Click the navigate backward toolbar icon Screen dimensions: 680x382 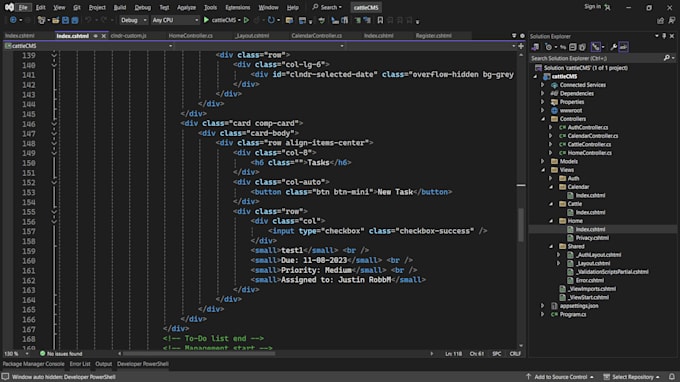point(13,20)
